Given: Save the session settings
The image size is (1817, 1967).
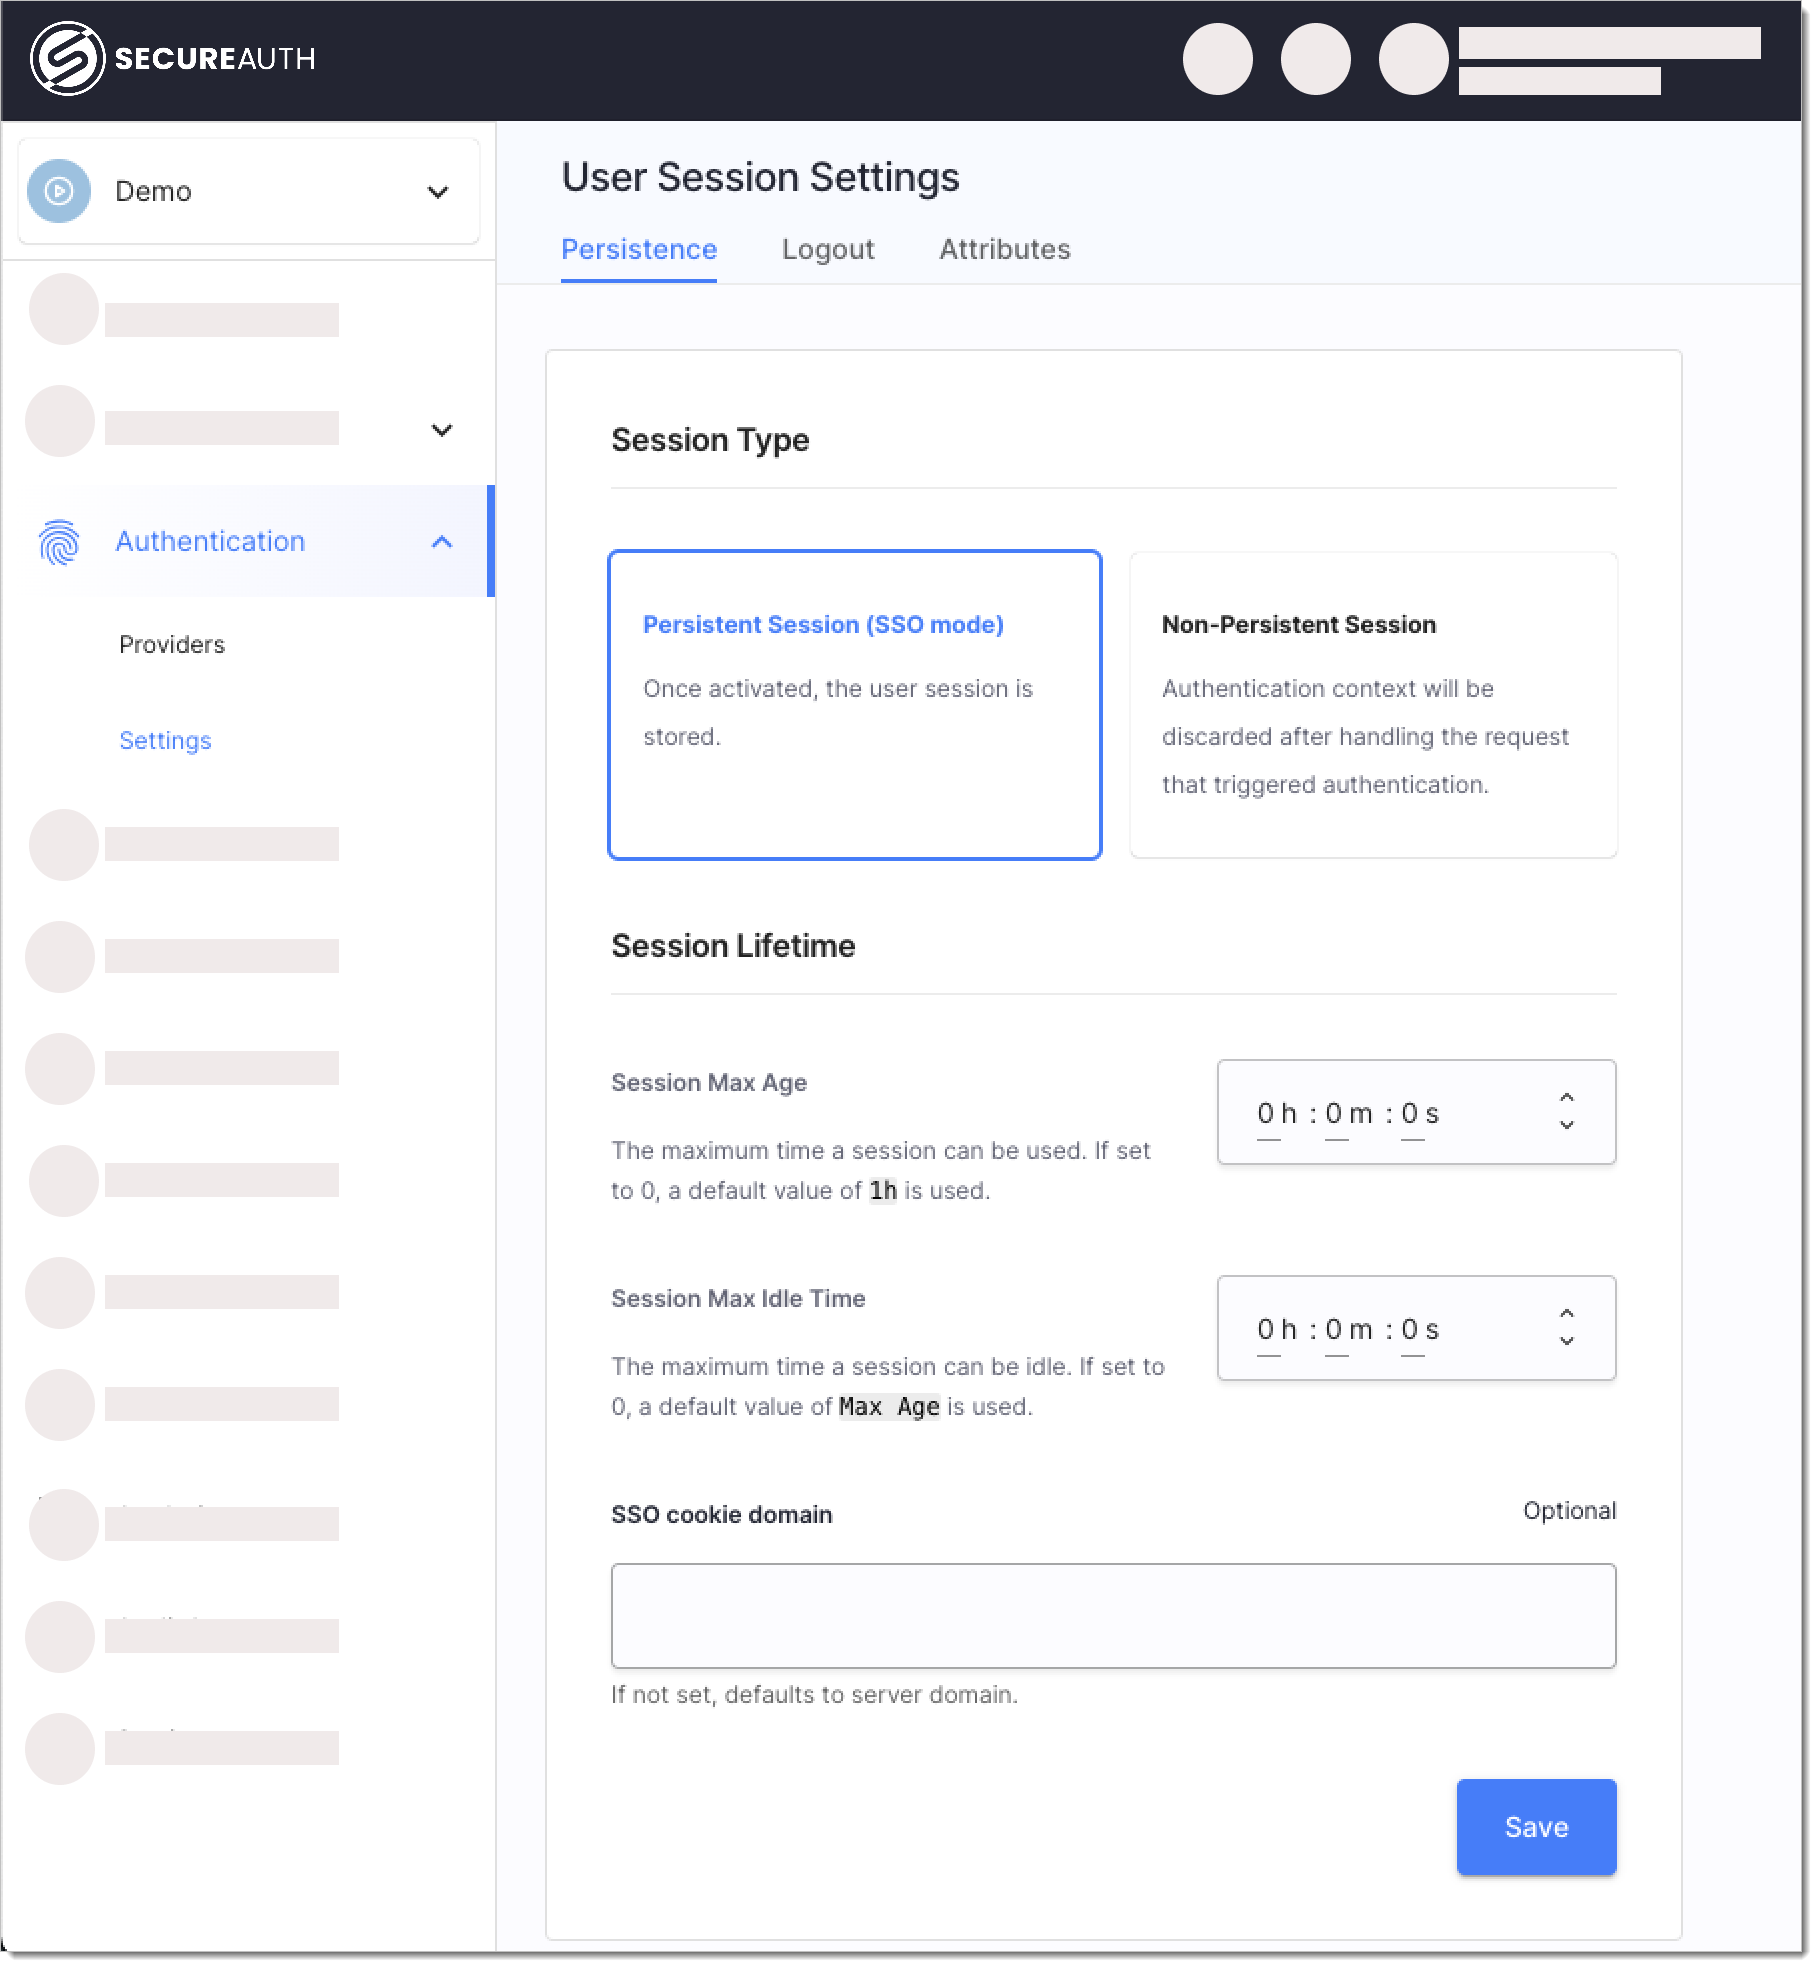Looking at the screenshot, I should point(1536,1827).
